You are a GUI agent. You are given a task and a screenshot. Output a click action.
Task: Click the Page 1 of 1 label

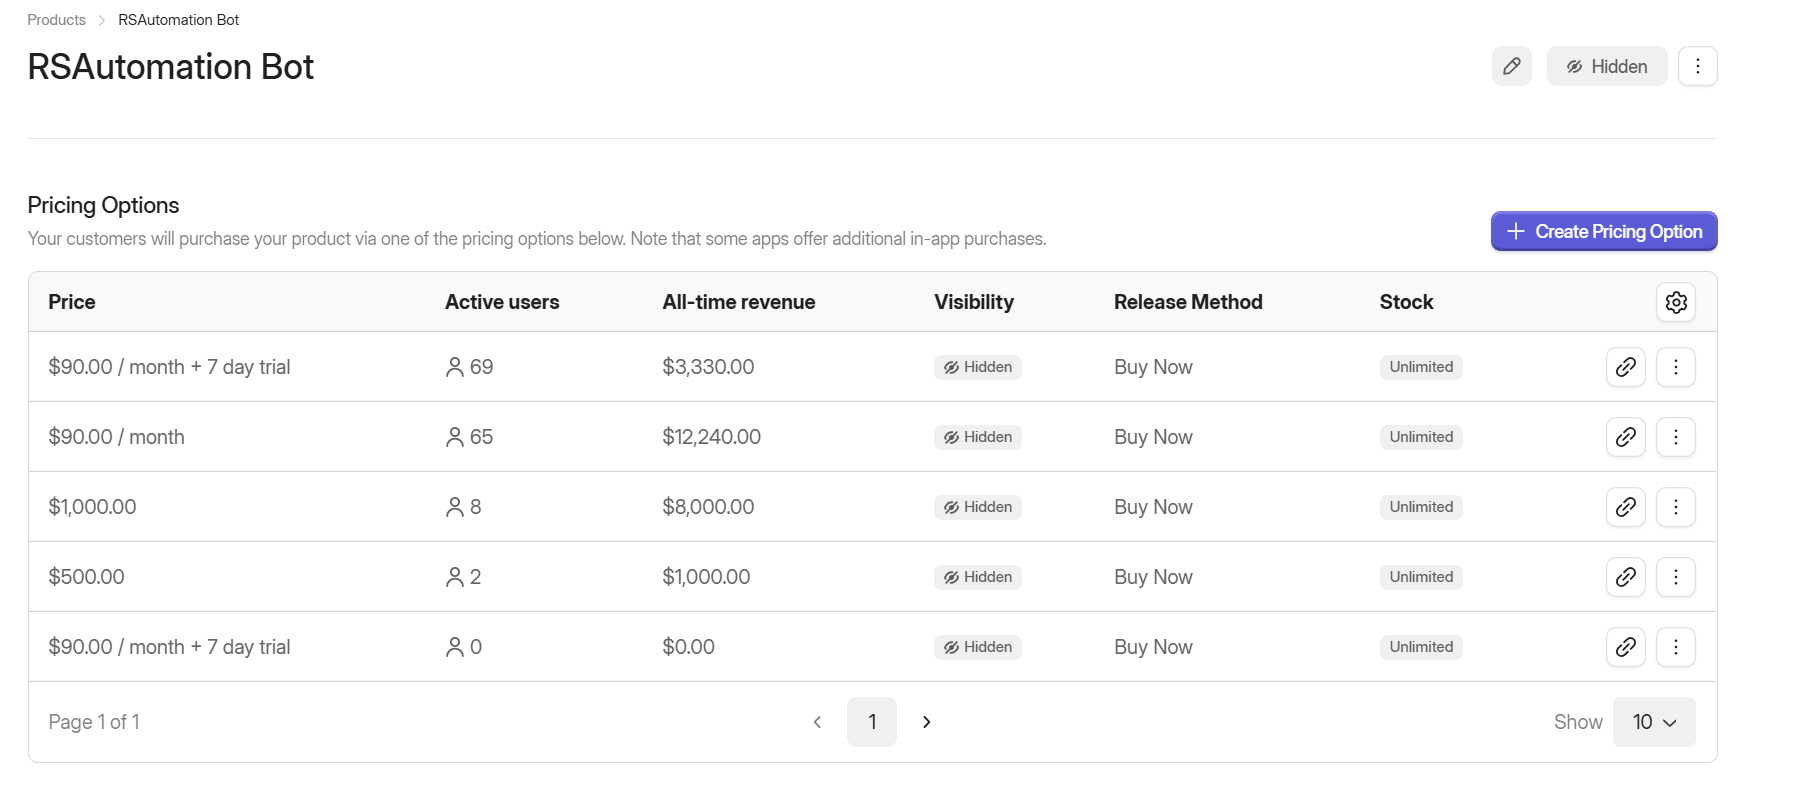tap(94, 722)
